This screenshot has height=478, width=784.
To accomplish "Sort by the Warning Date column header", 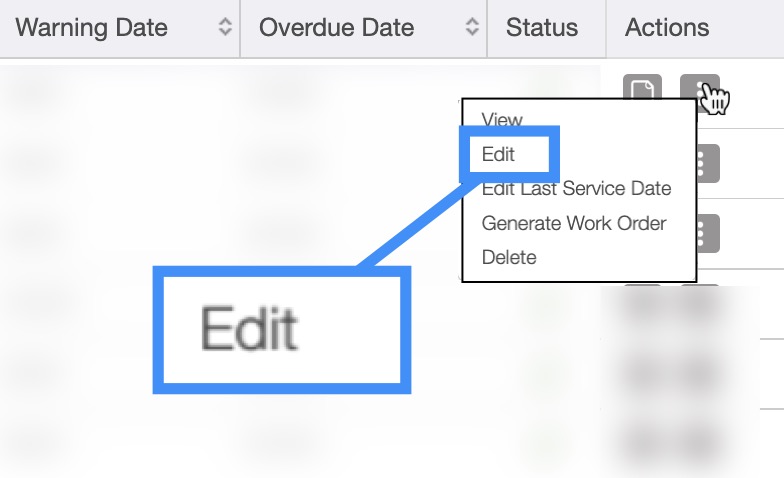I will (92, 28).
